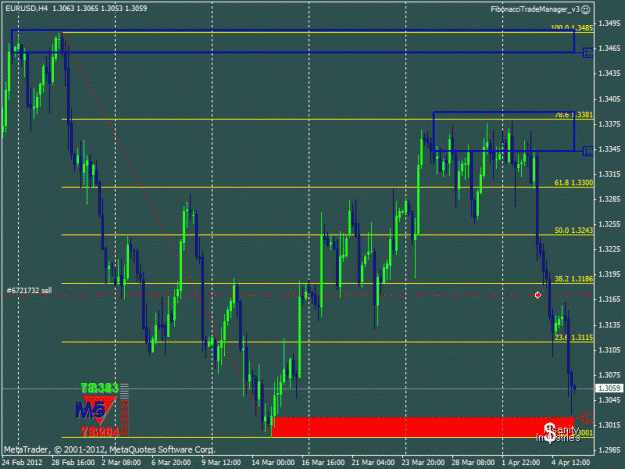Viewport: 625px width, 469px height.
Task: Select the solid red rectangle zone
Action: click(423, 427)
